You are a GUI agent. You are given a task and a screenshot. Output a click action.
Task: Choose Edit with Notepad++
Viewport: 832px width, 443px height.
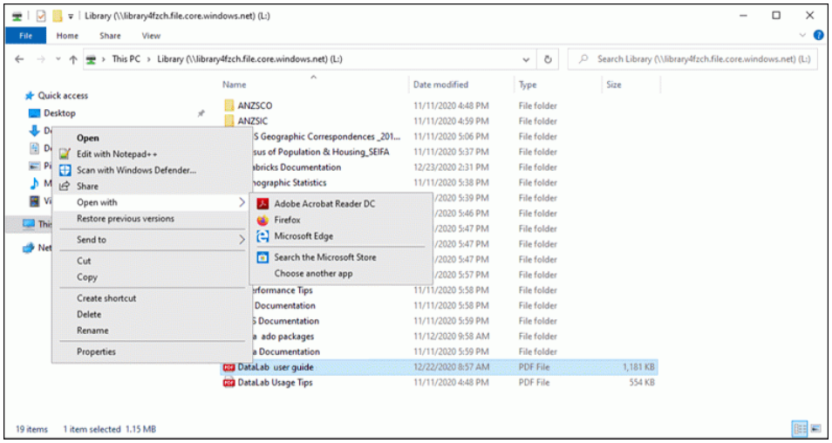117,154
